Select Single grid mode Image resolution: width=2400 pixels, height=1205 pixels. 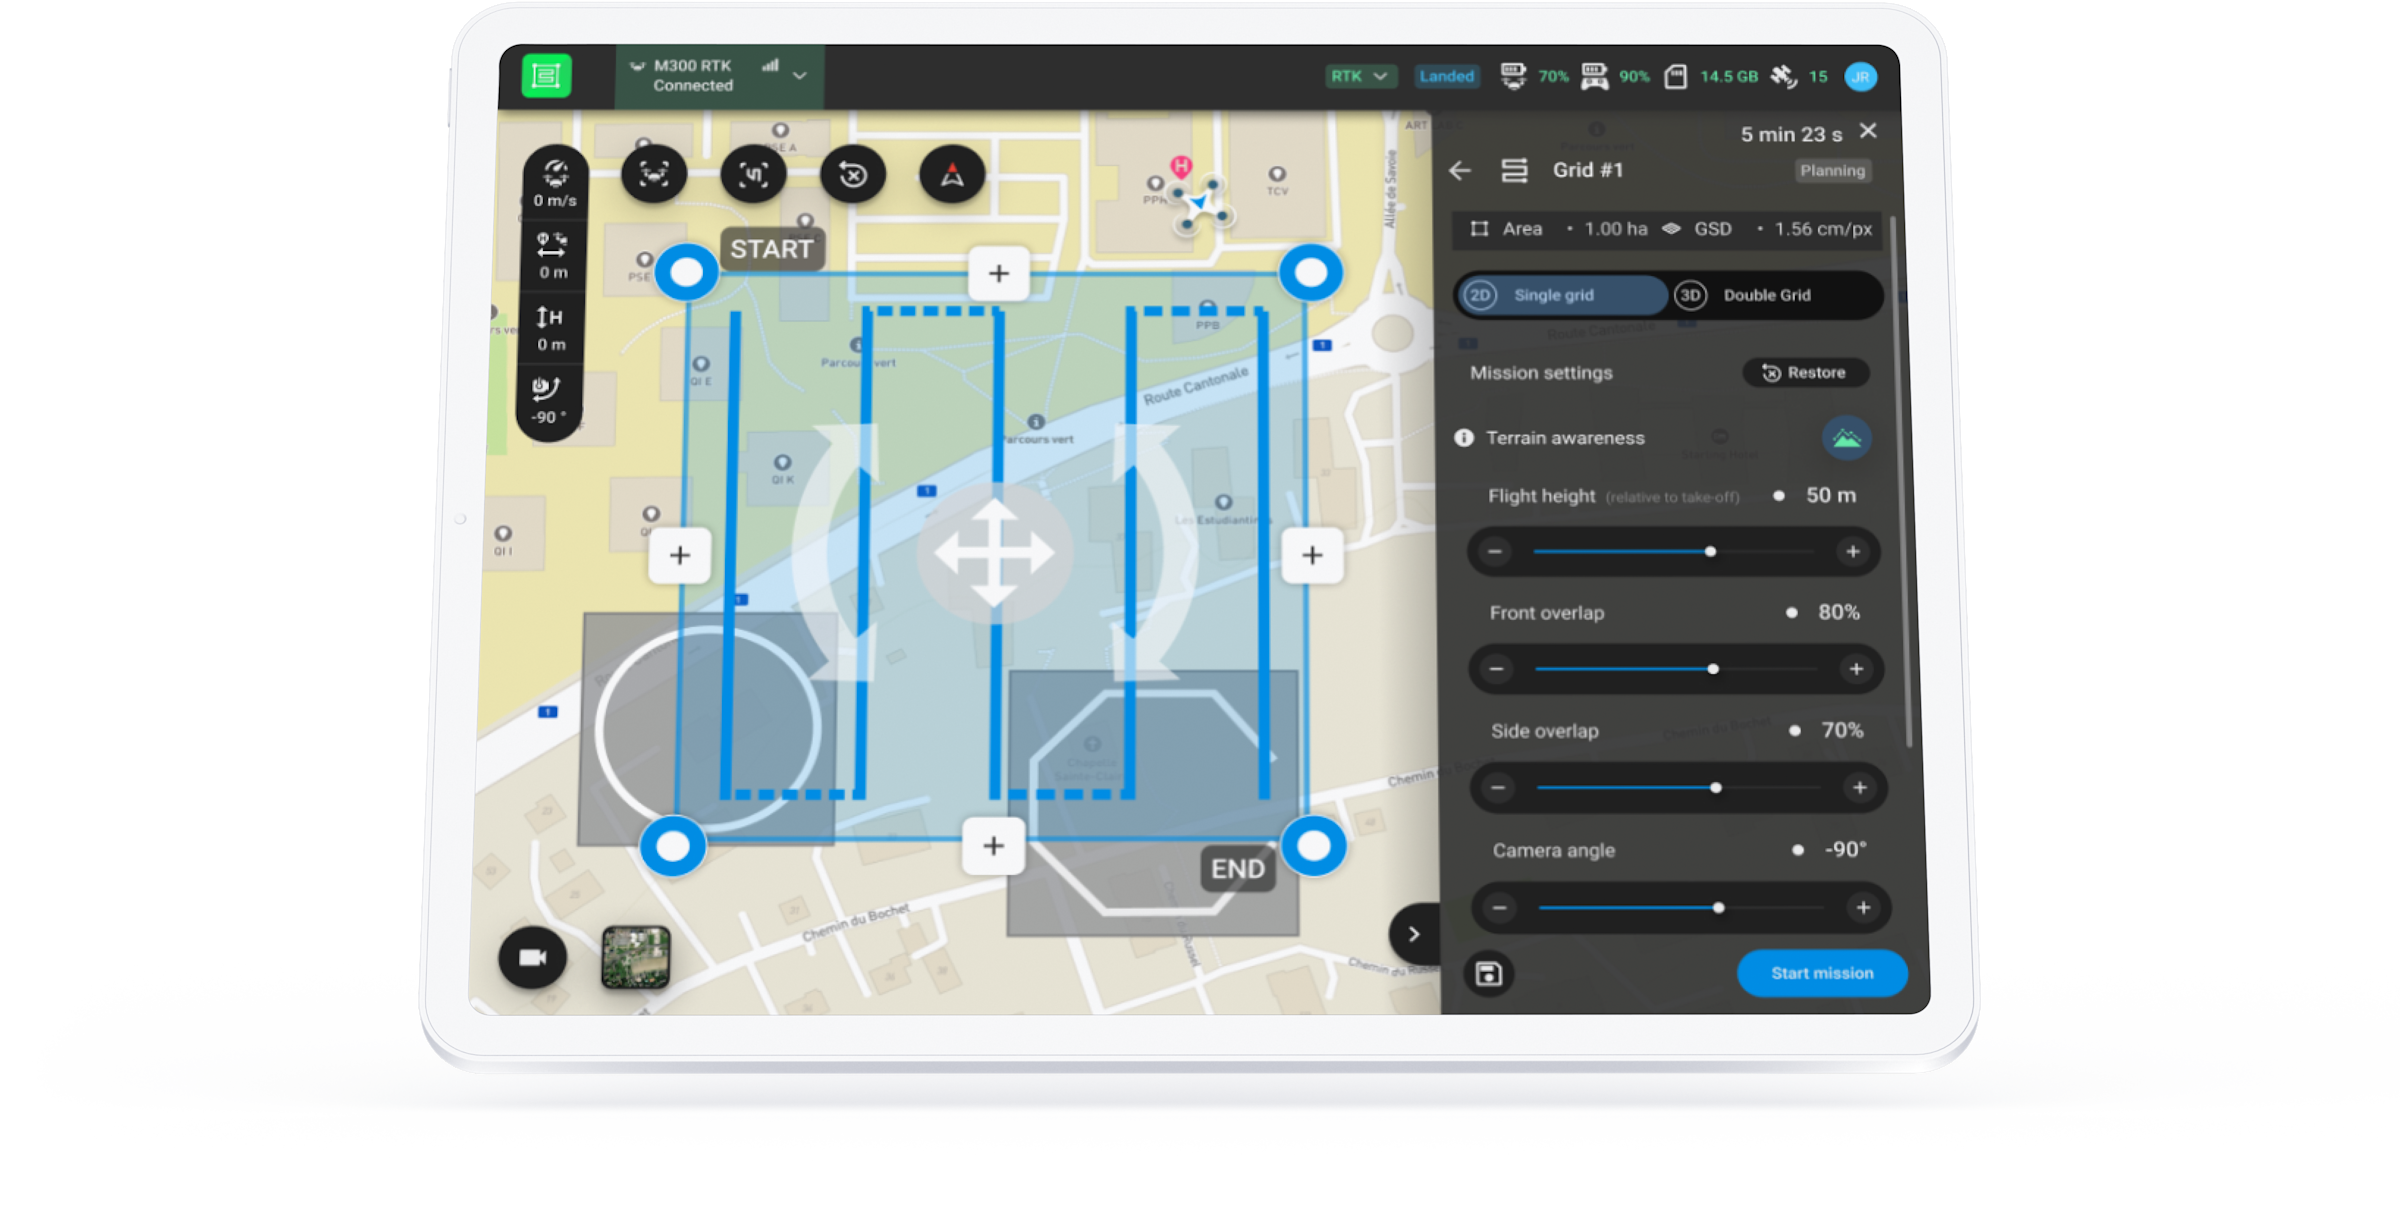click(x=1560, y=295)
